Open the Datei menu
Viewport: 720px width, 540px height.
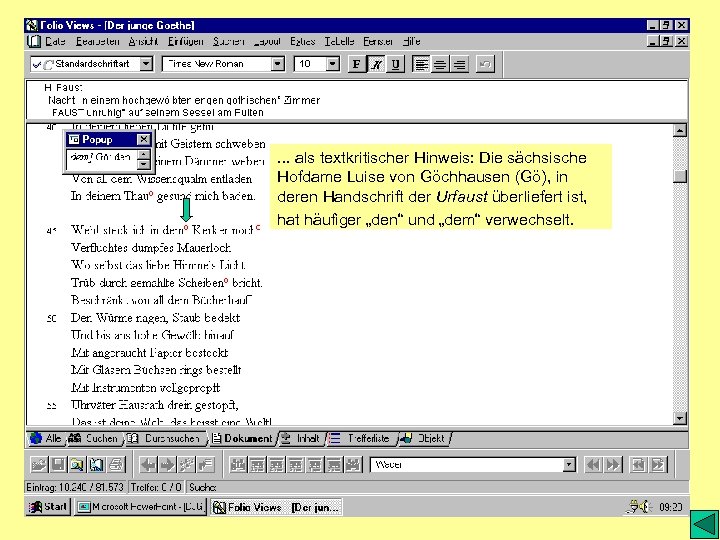(x=55, y=41)
